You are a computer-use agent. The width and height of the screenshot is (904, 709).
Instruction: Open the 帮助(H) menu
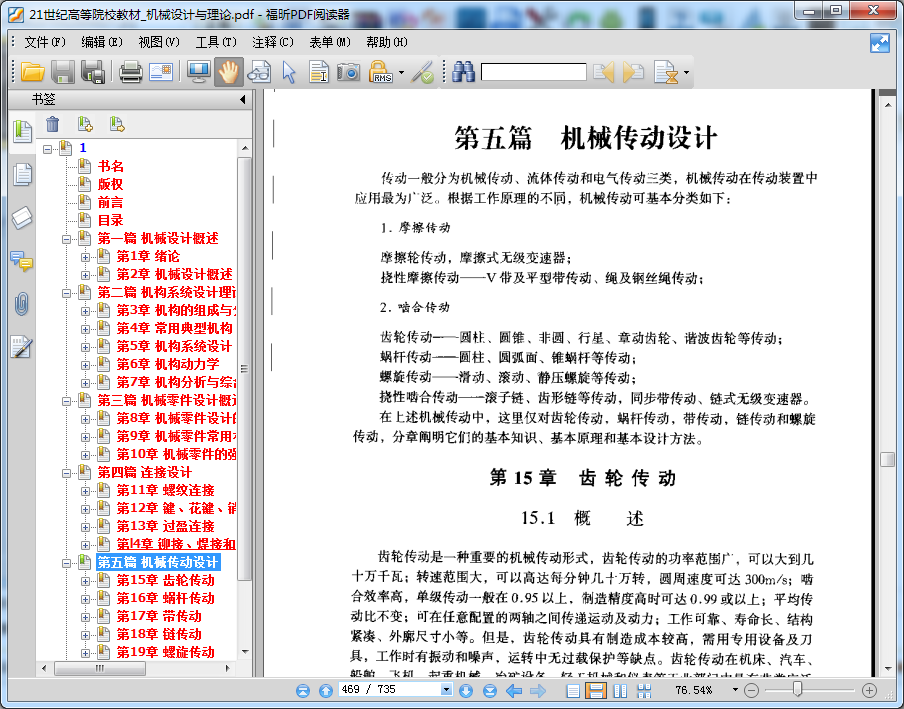pos(387,42)
